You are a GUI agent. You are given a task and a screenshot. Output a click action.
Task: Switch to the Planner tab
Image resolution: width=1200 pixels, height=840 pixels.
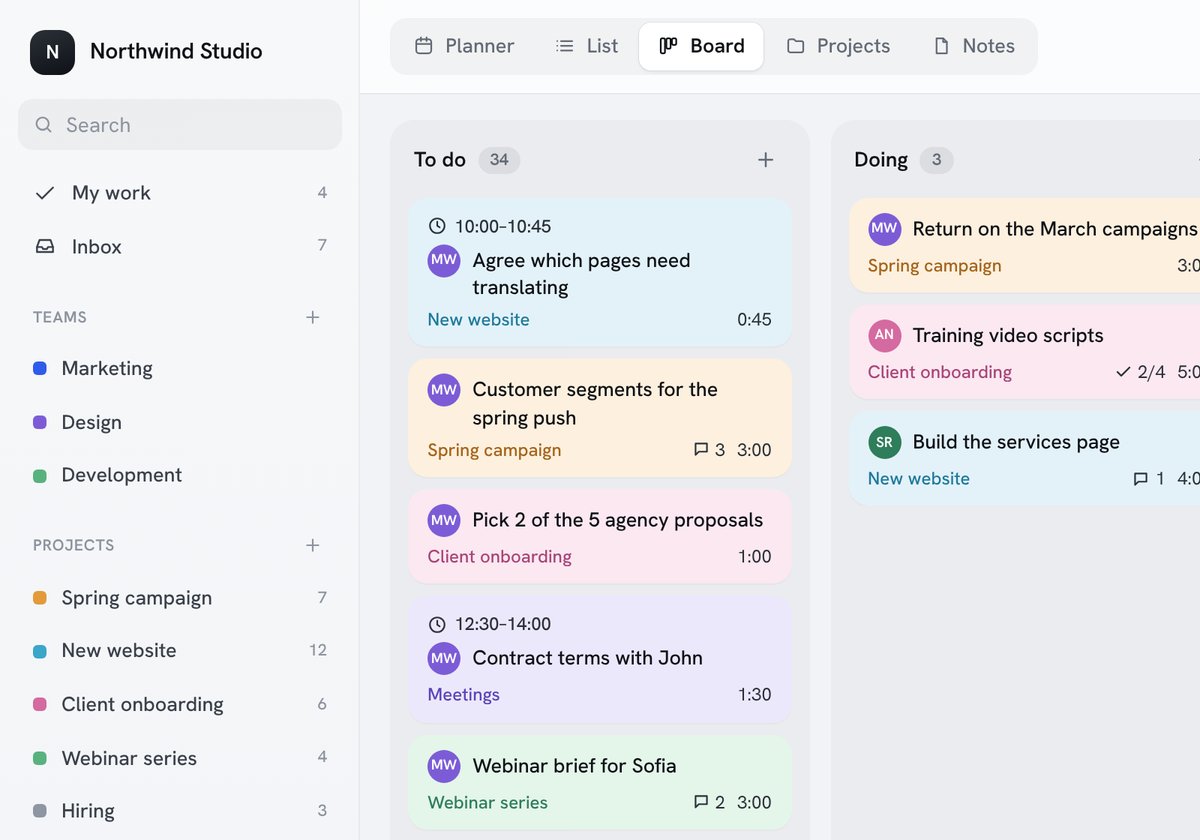coord(465,46)
